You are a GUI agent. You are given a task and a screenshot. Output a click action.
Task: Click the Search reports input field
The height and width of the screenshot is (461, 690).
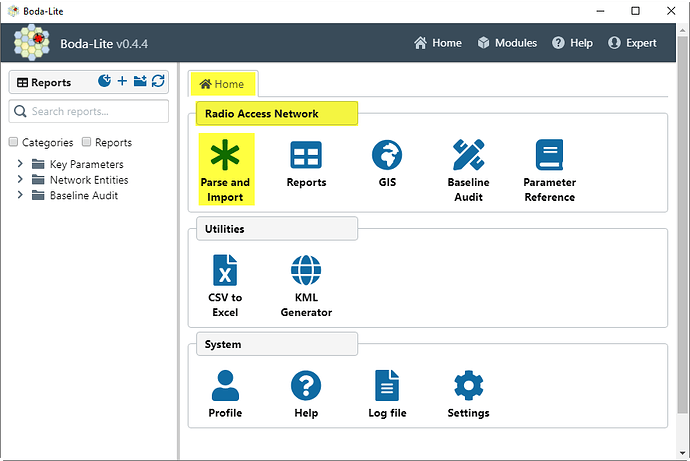coord(89,111)
